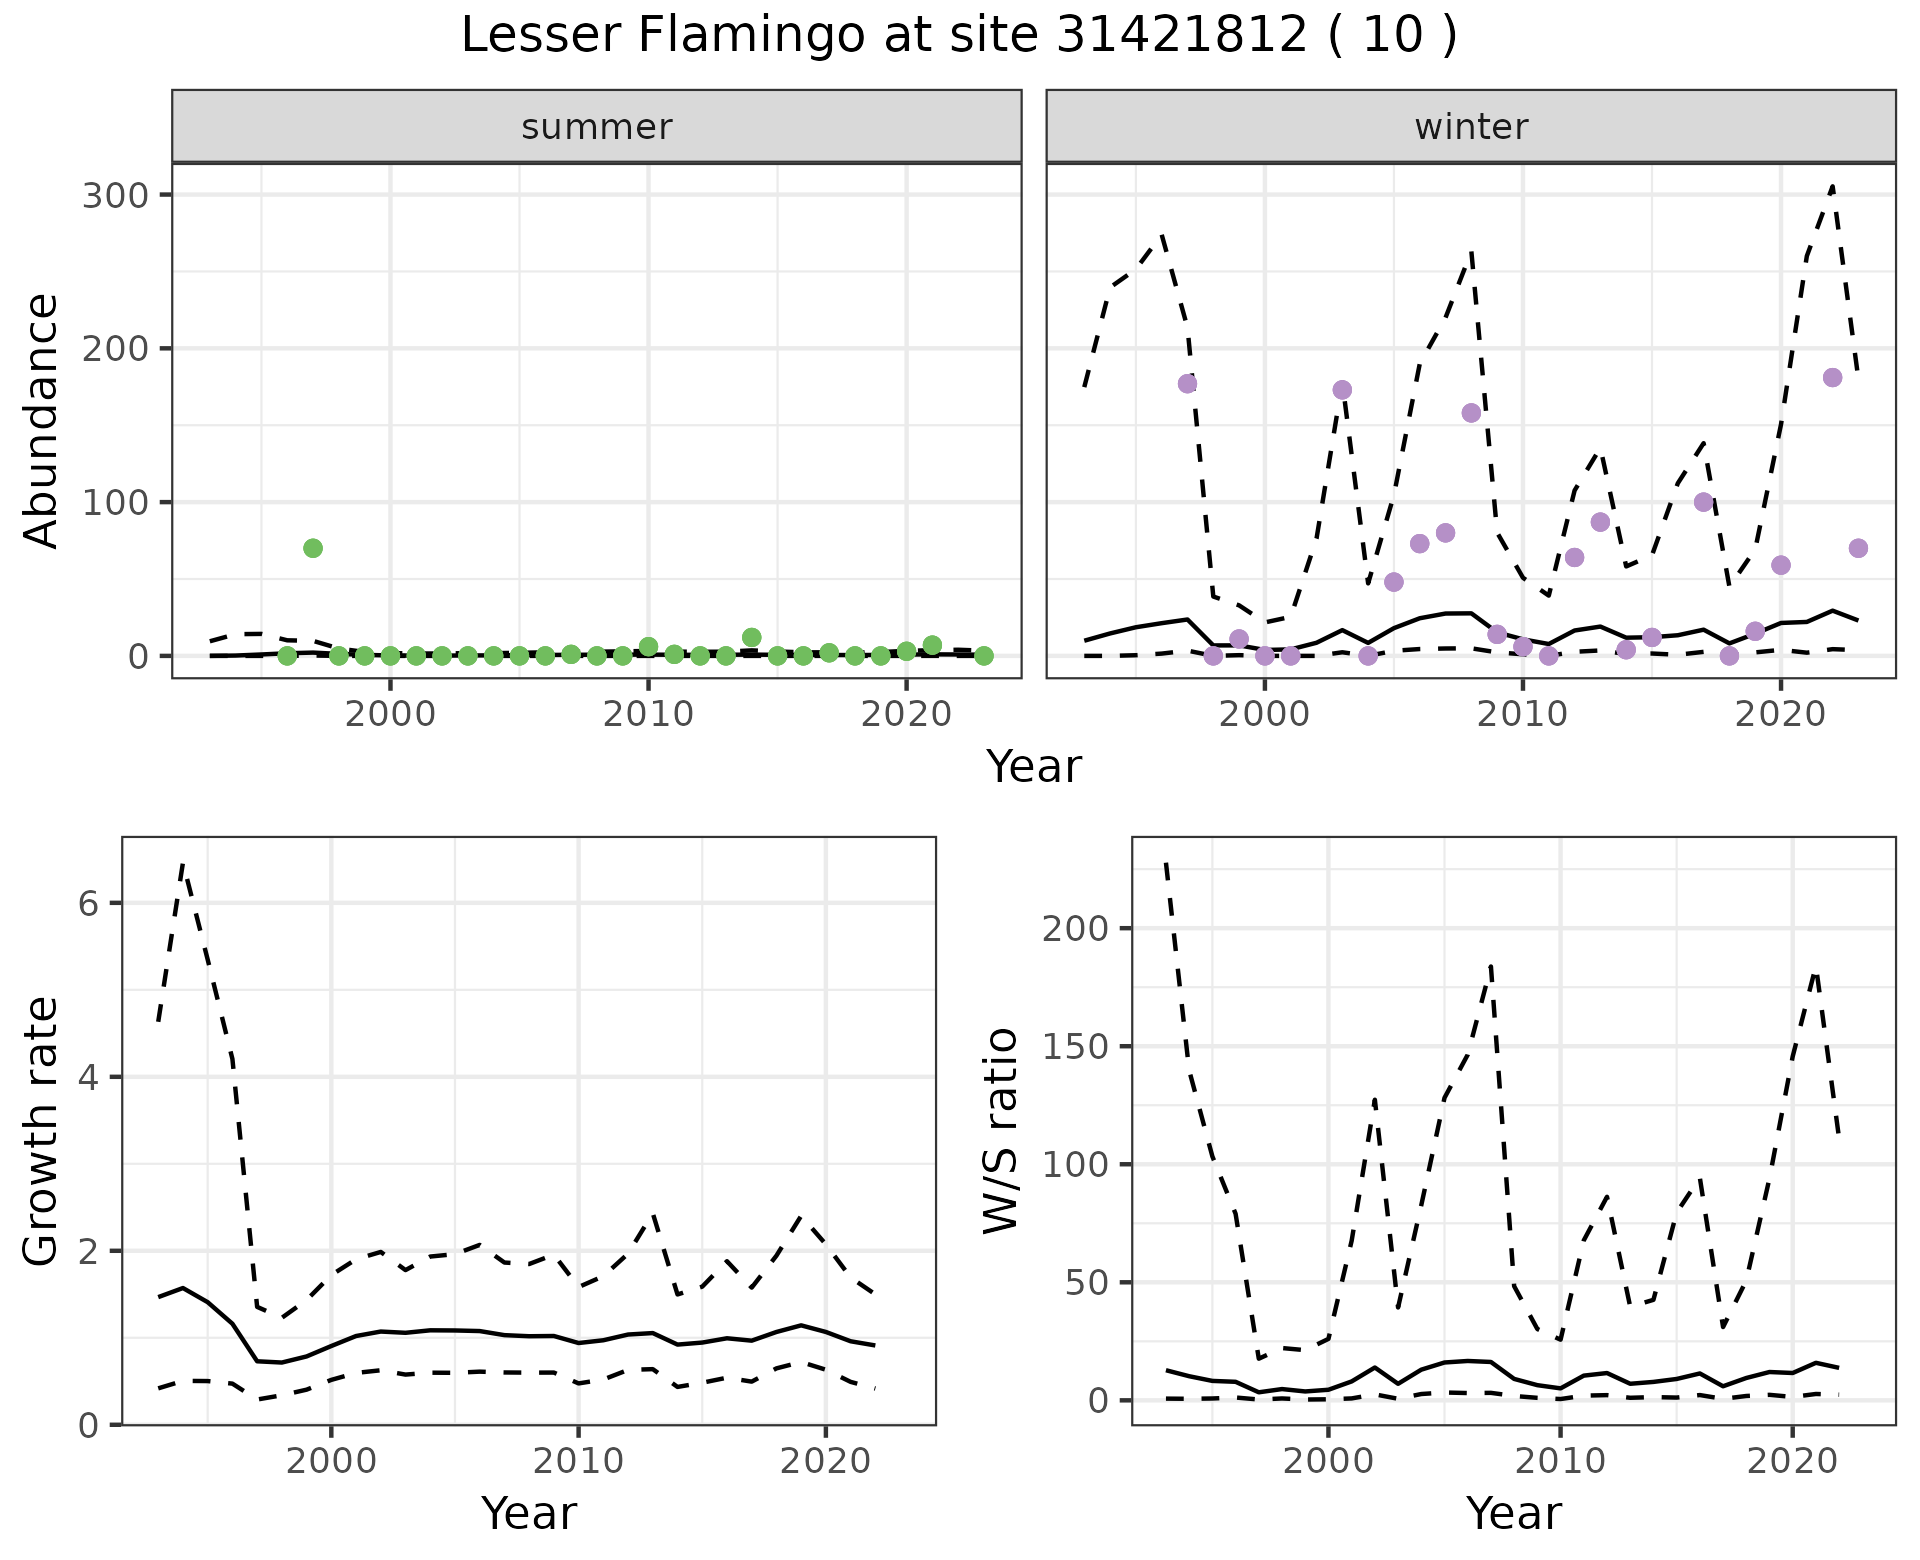Screen dimensions: 1920x1560
Task: Click the green summer point at 2014
Action: [x=752, y=637]
